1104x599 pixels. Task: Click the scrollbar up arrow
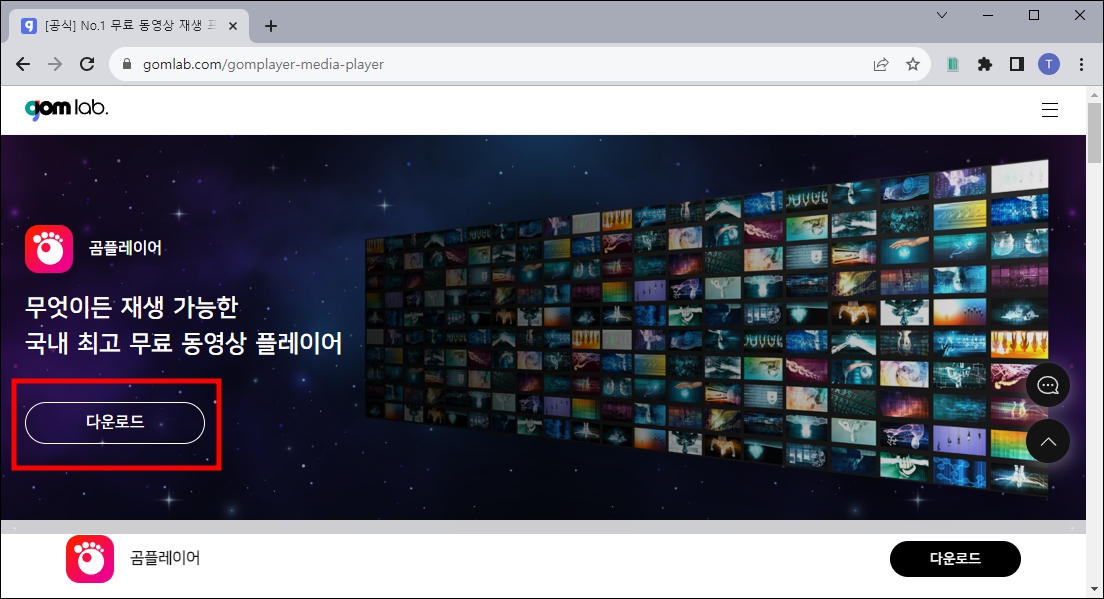1093,94
